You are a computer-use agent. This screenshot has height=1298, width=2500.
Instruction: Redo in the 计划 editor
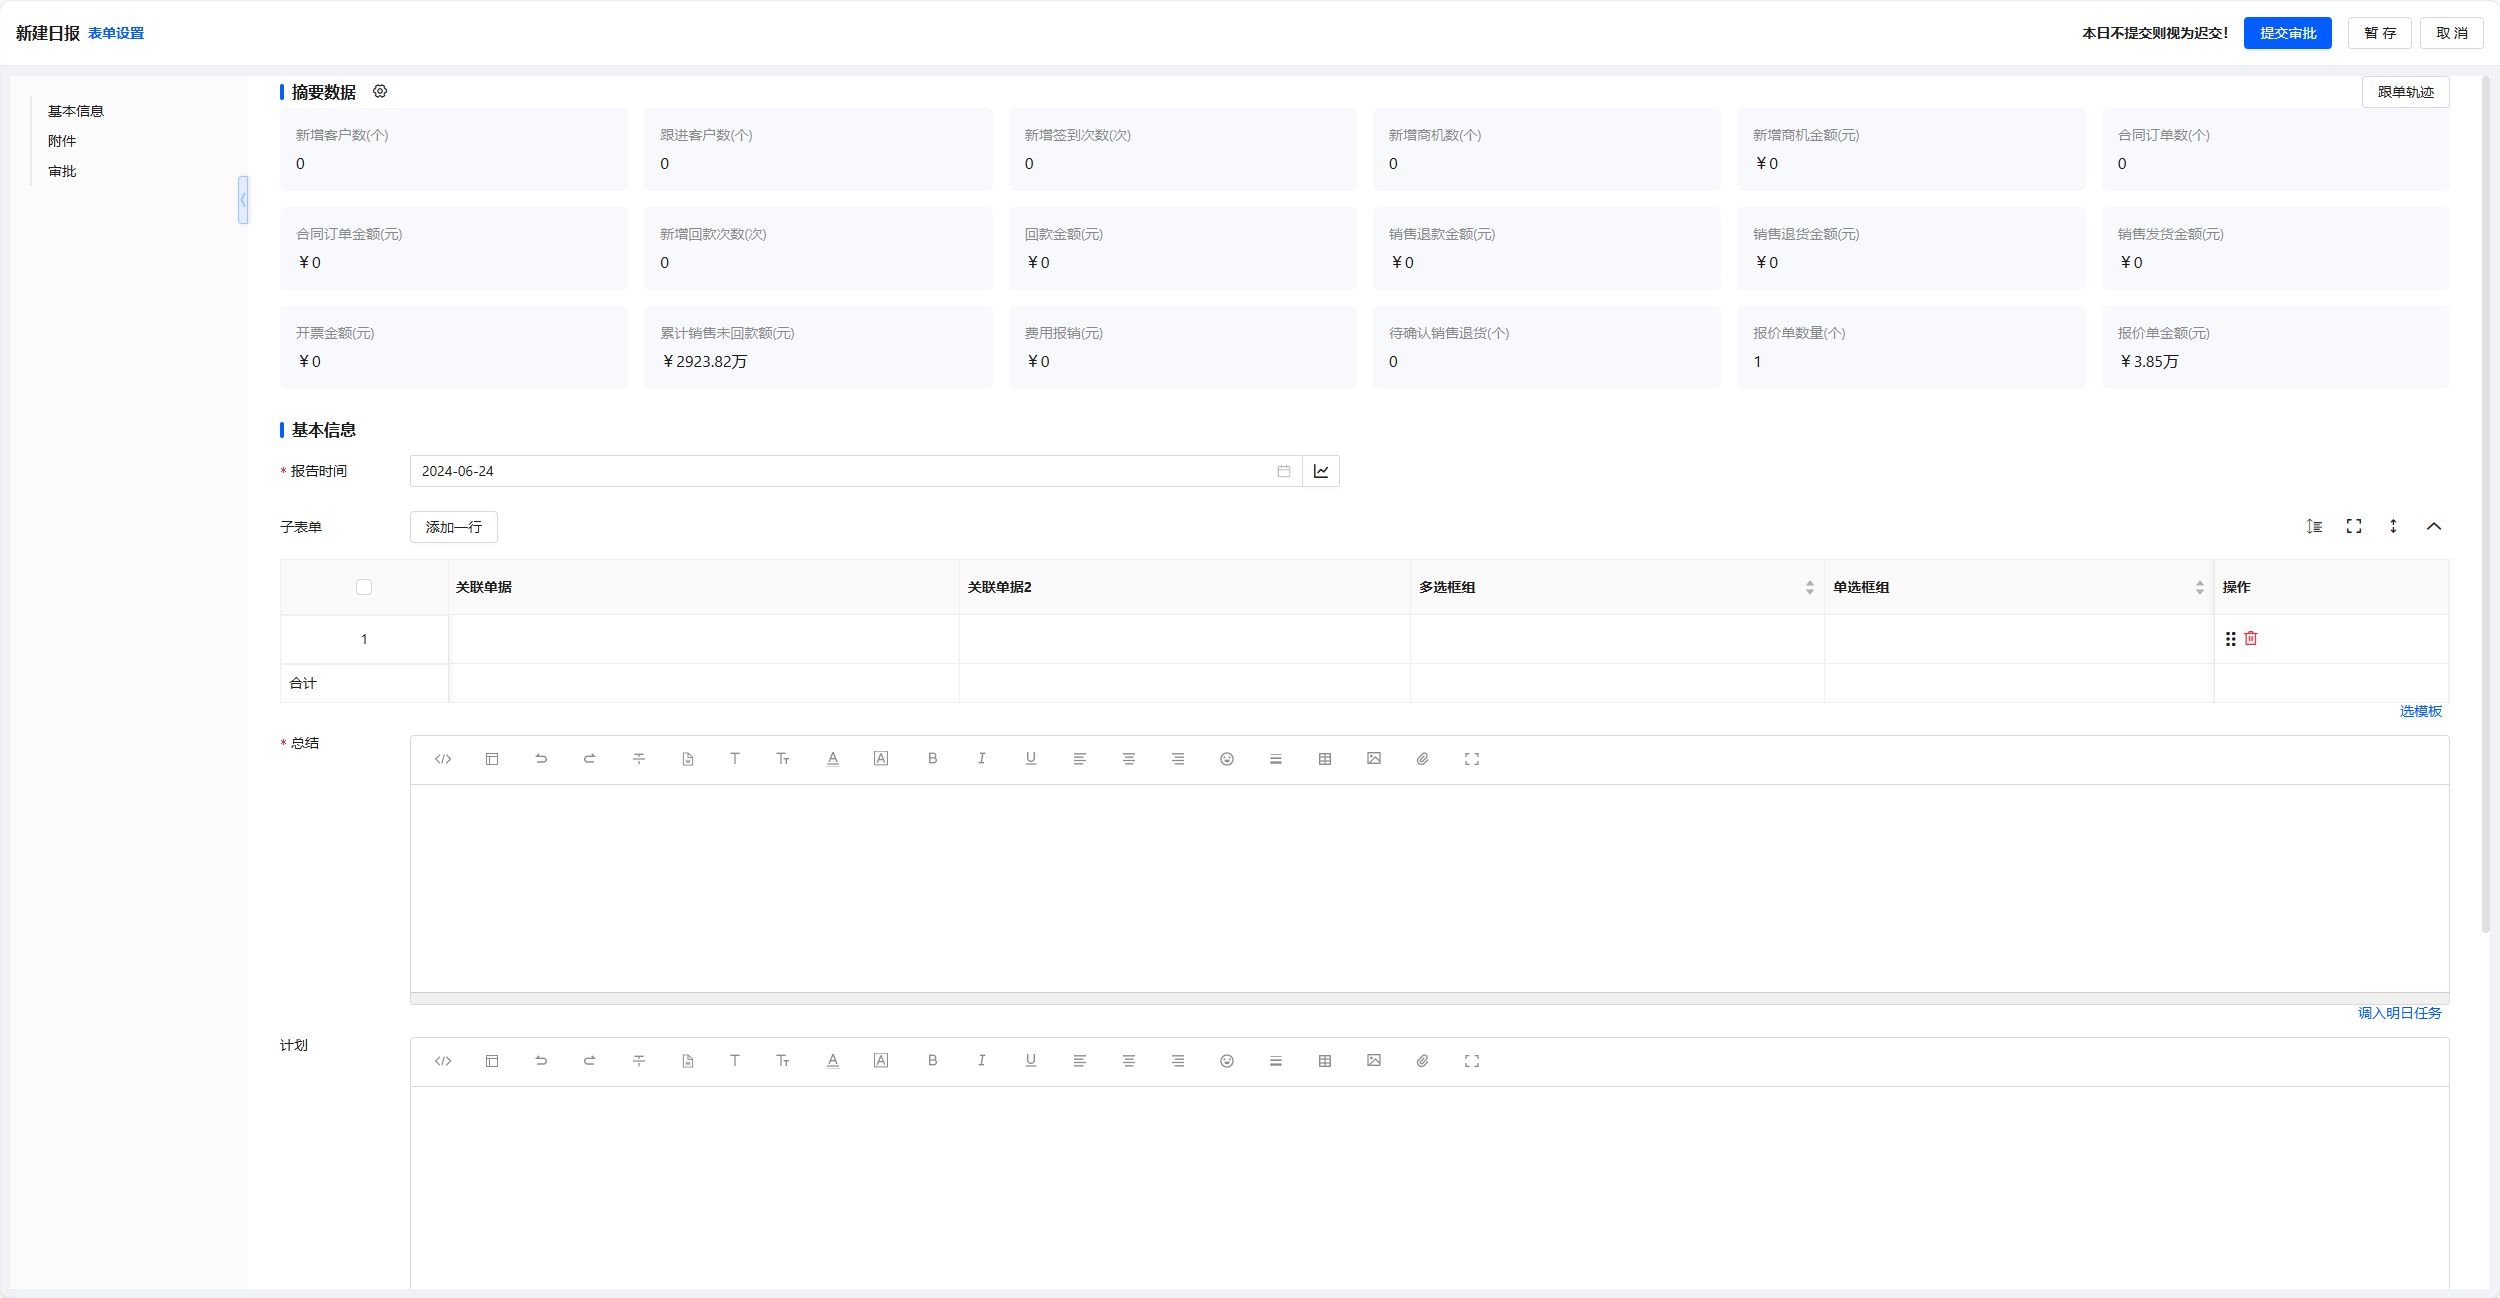(590, 1061)
